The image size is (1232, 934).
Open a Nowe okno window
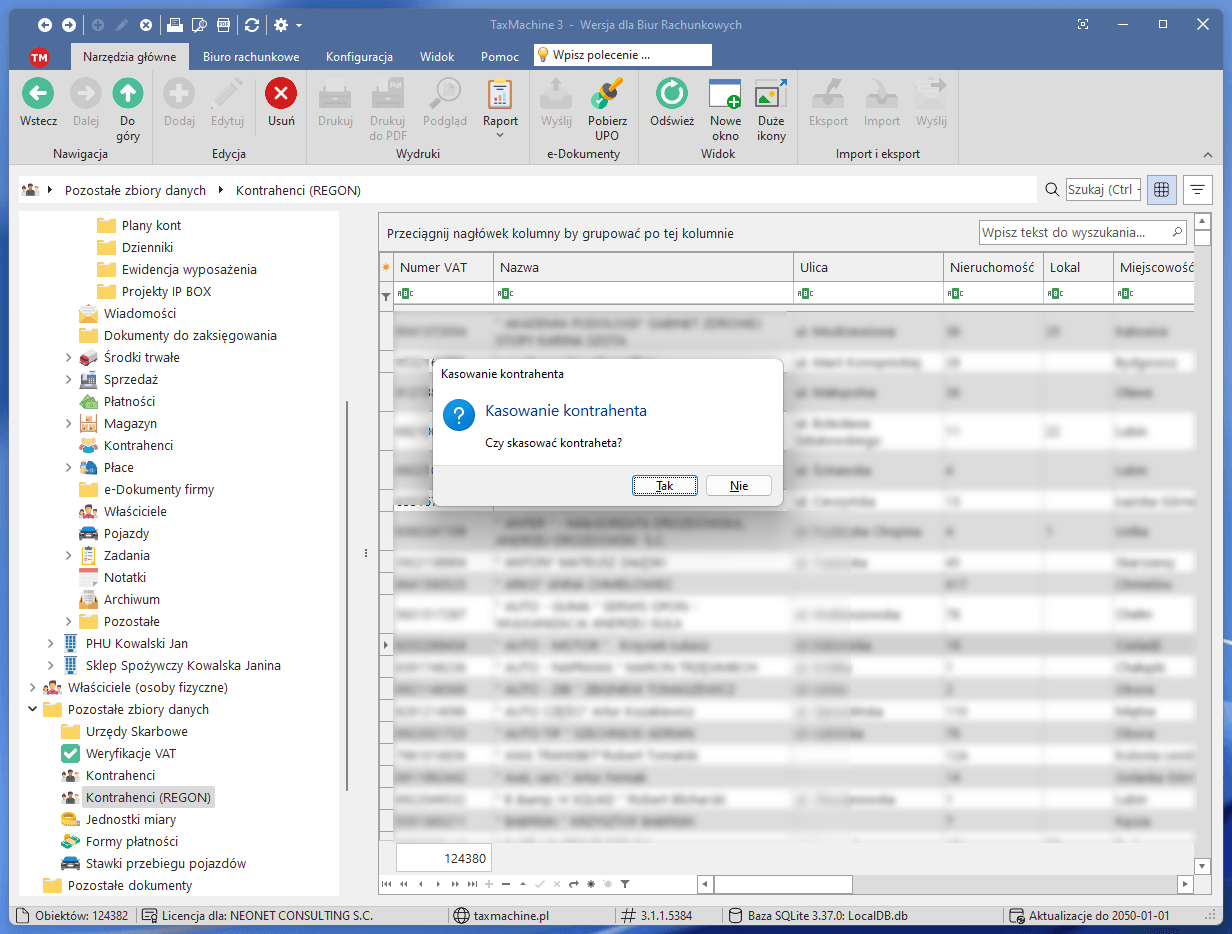pos(725,95)
